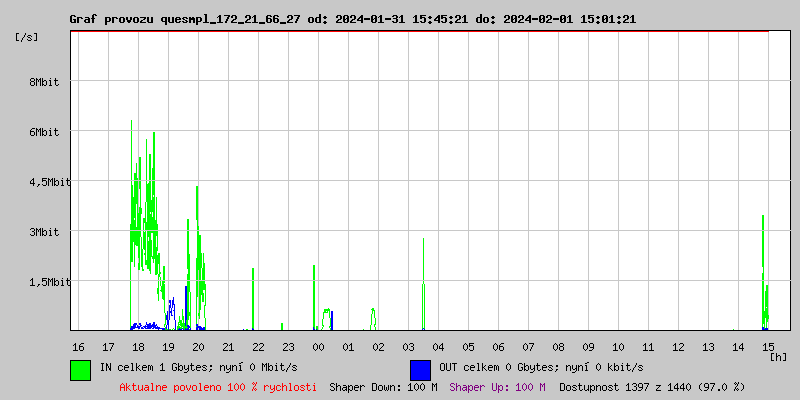Image resolution: width=800 pixels, height=400 pixels.
Task: Click the [h] unit label on the time axis
Action: 779,357
